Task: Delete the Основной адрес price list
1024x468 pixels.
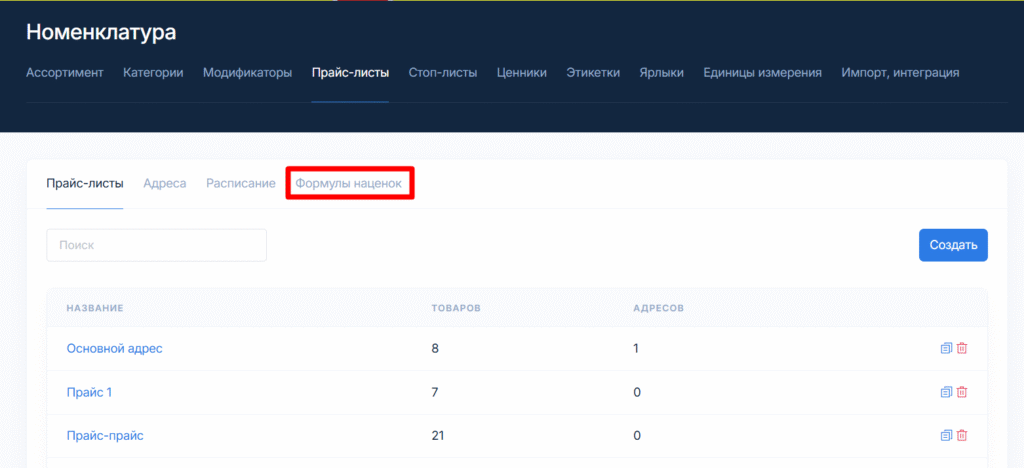Action: click(962, 348)
